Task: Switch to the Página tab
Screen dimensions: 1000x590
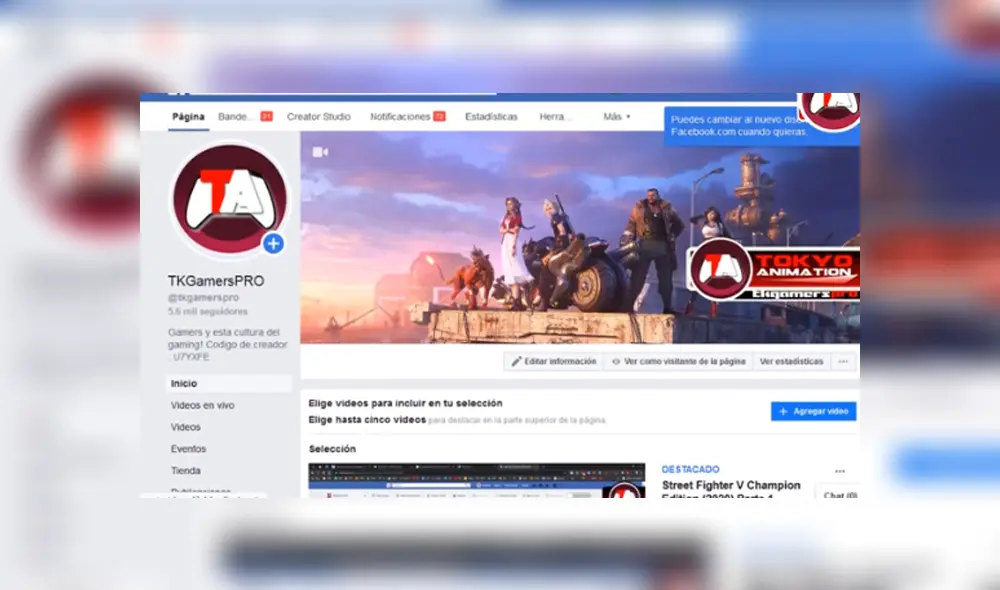Action: (x=188, y=115)
